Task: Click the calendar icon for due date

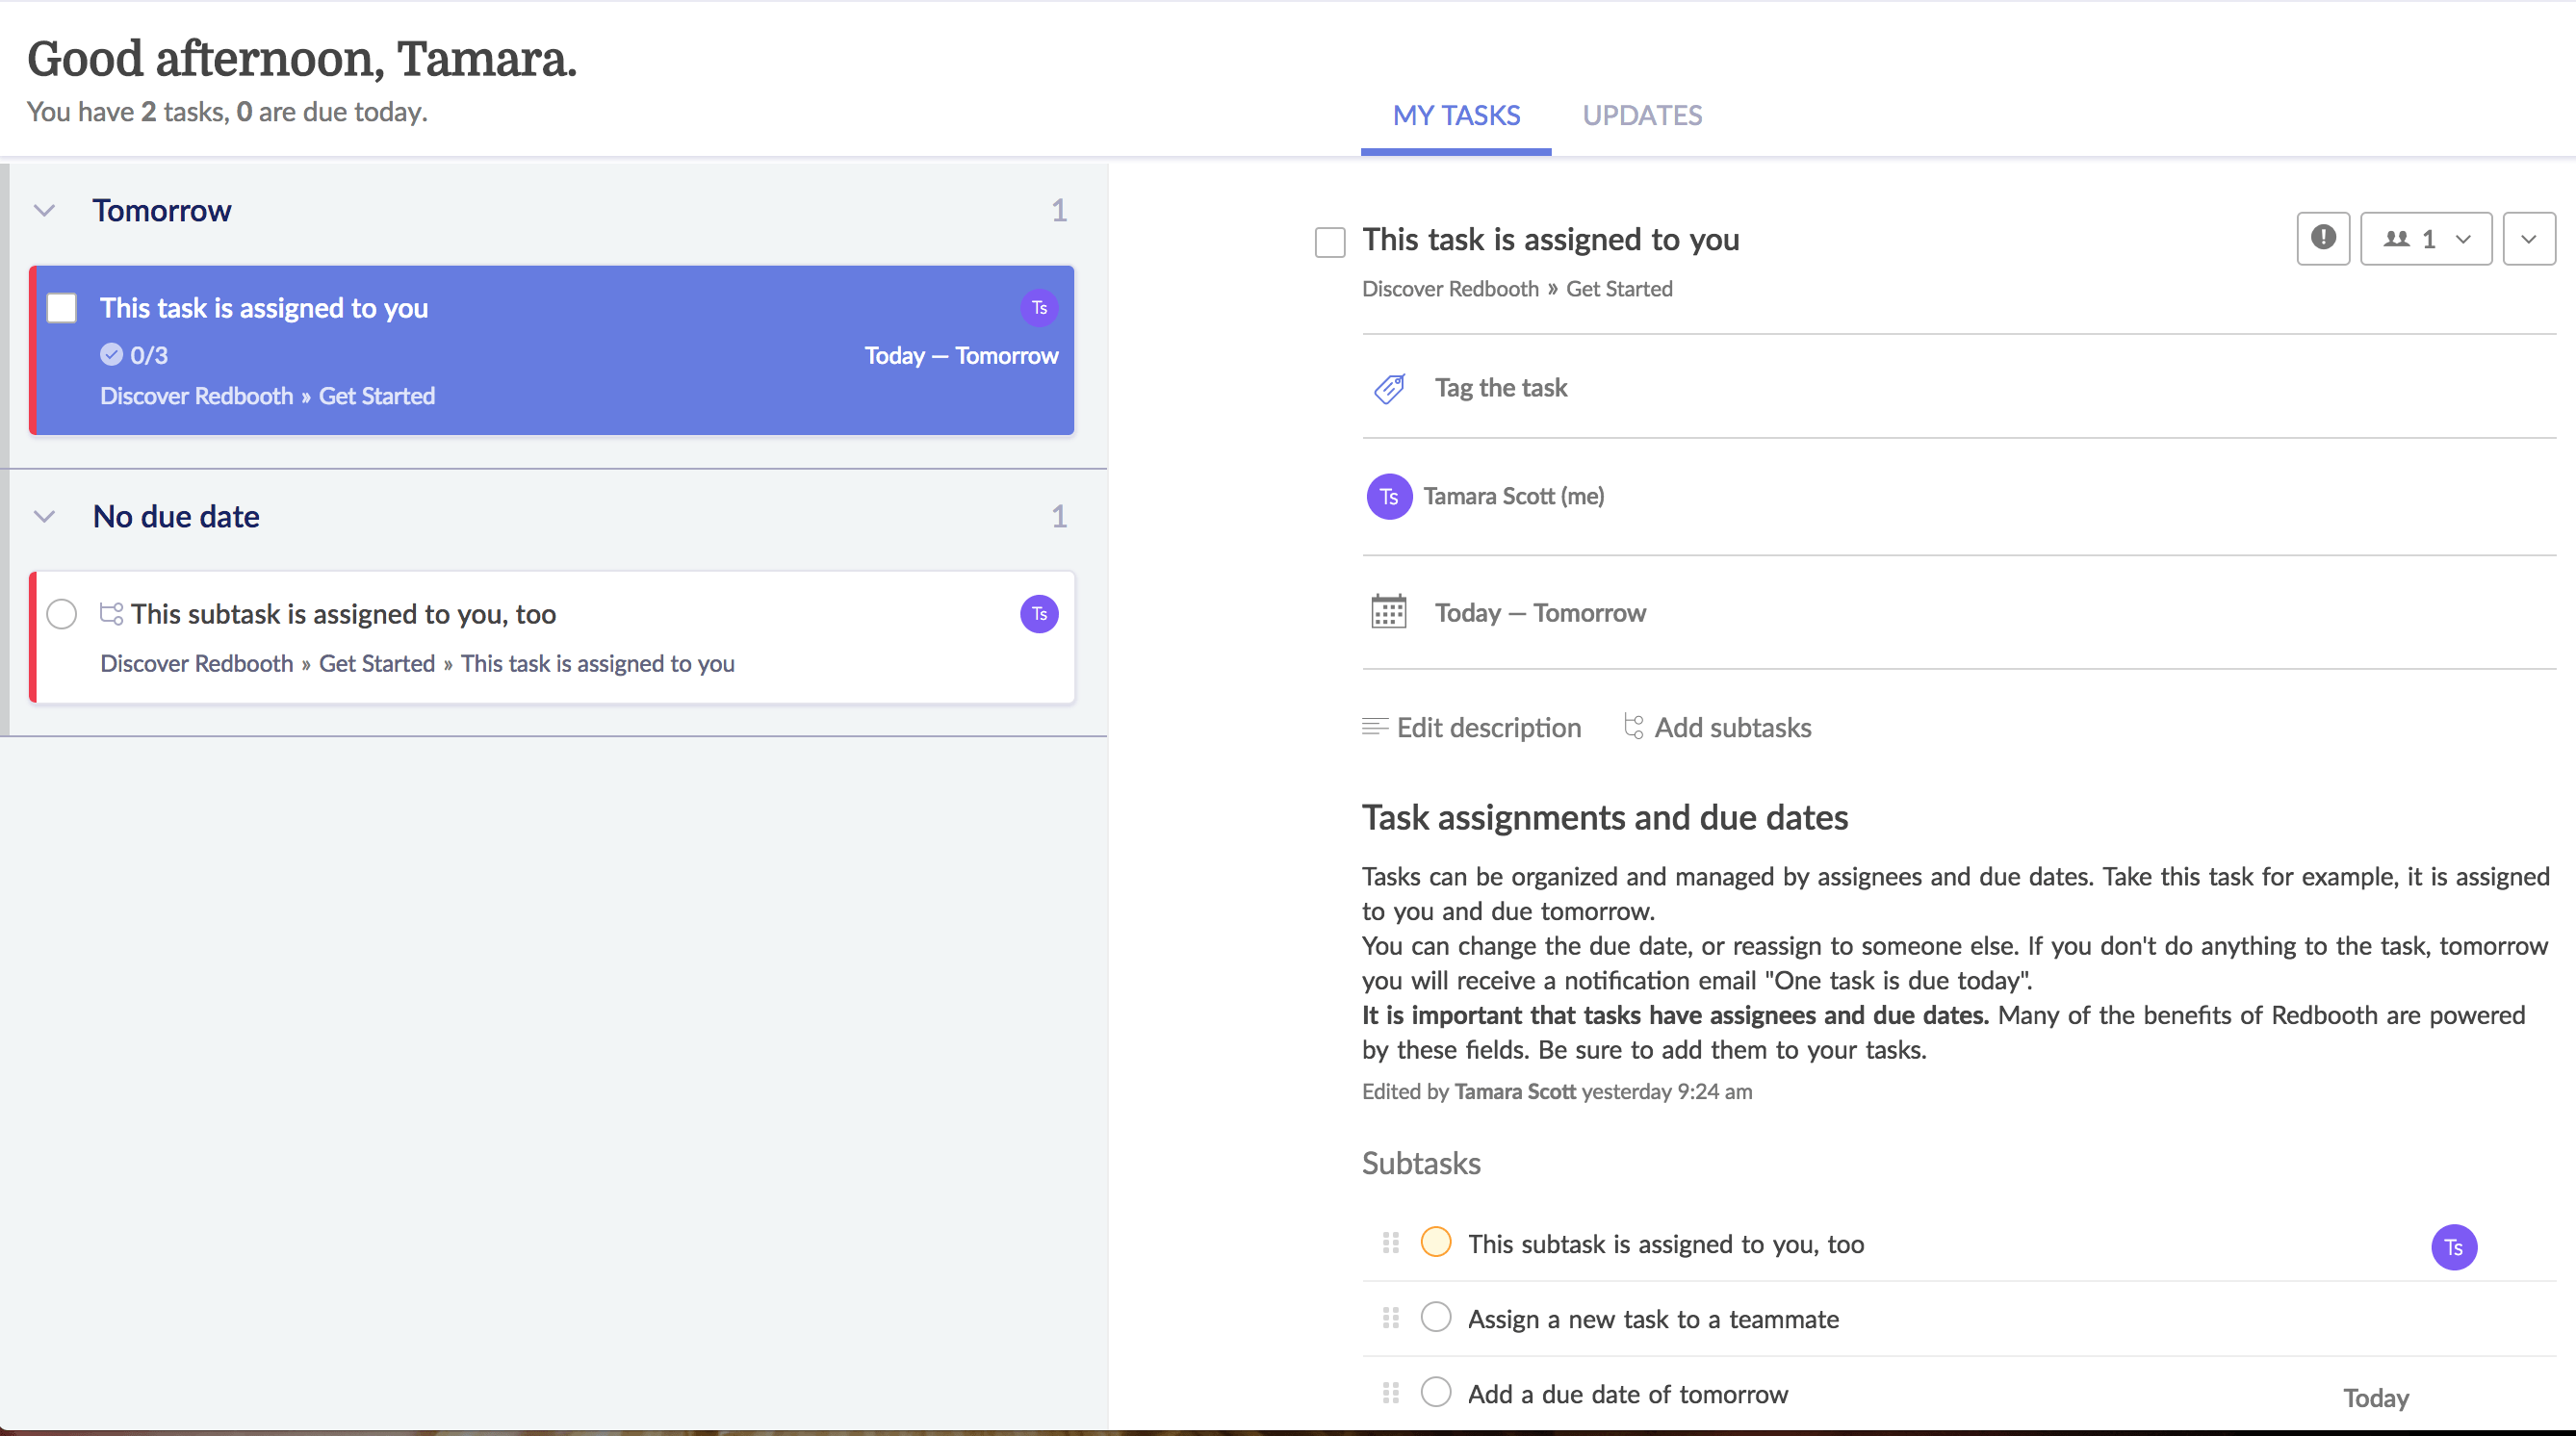Action: point(1388,610)
